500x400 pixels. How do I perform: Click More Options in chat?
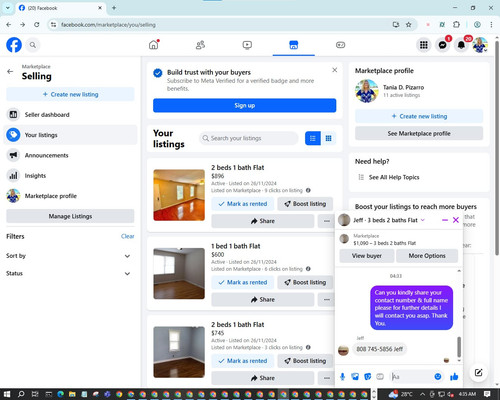(427, 256)
